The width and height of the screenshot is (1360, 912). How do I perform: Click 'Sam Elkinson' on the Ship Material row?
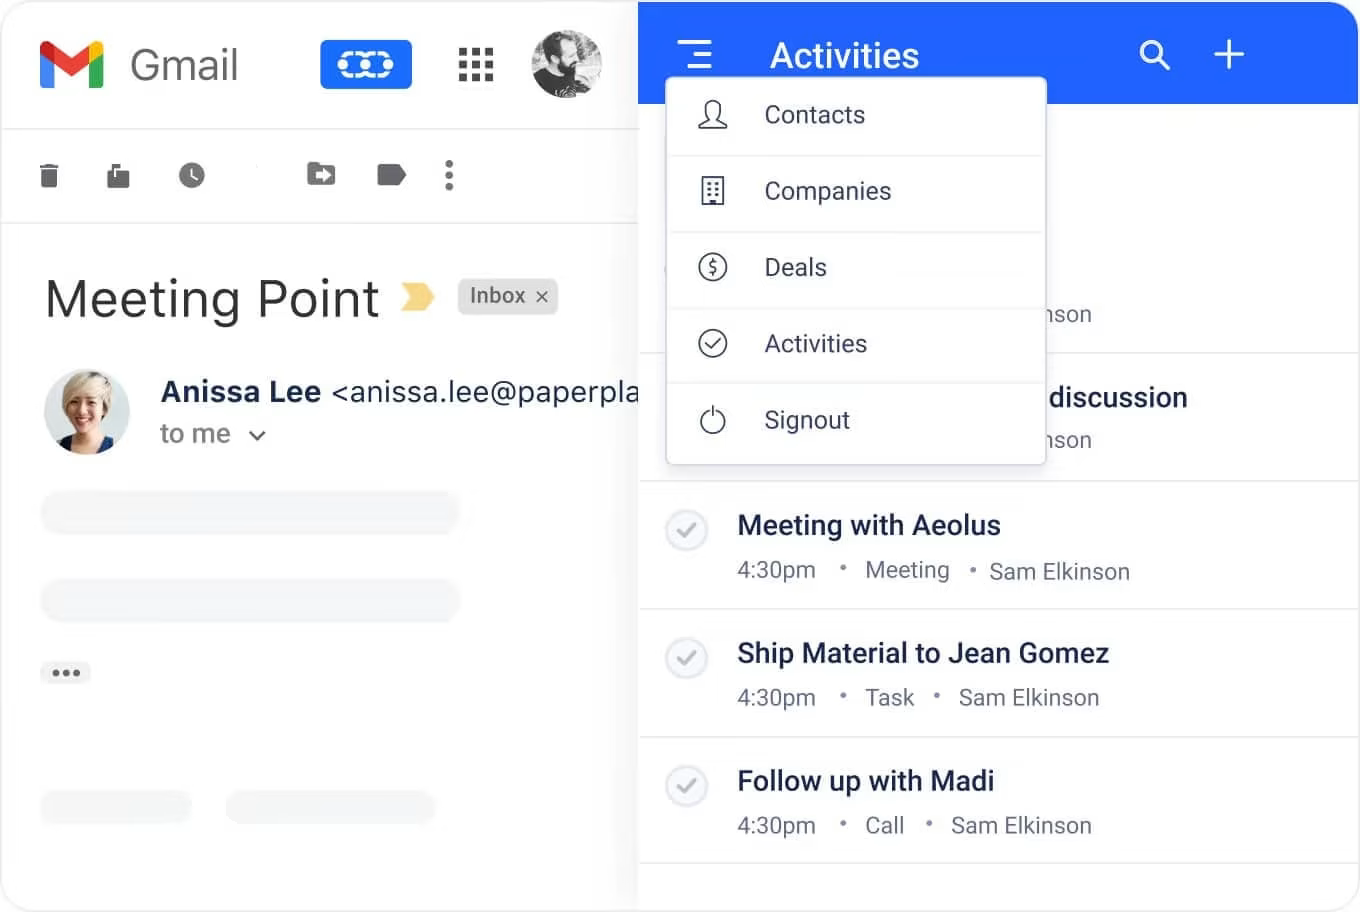pos(1029,698)
